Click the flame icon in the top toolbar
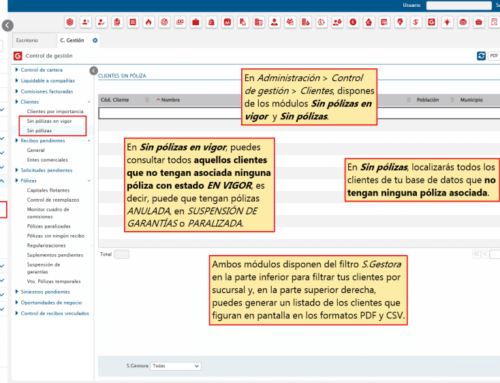 click(149, 22)
